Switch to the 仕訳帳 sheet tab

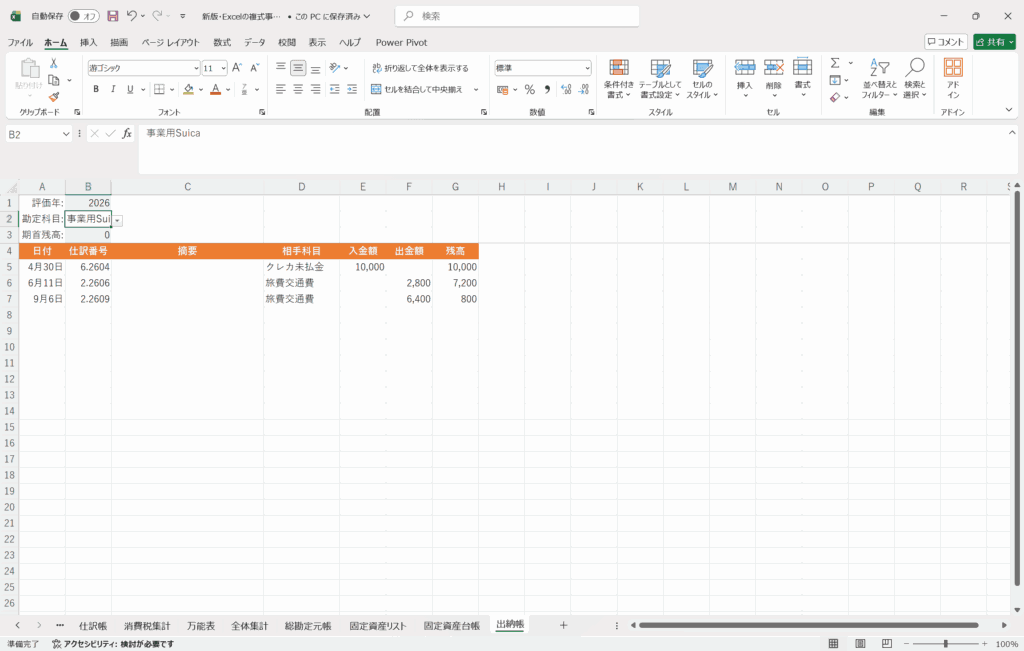[93, 625]
